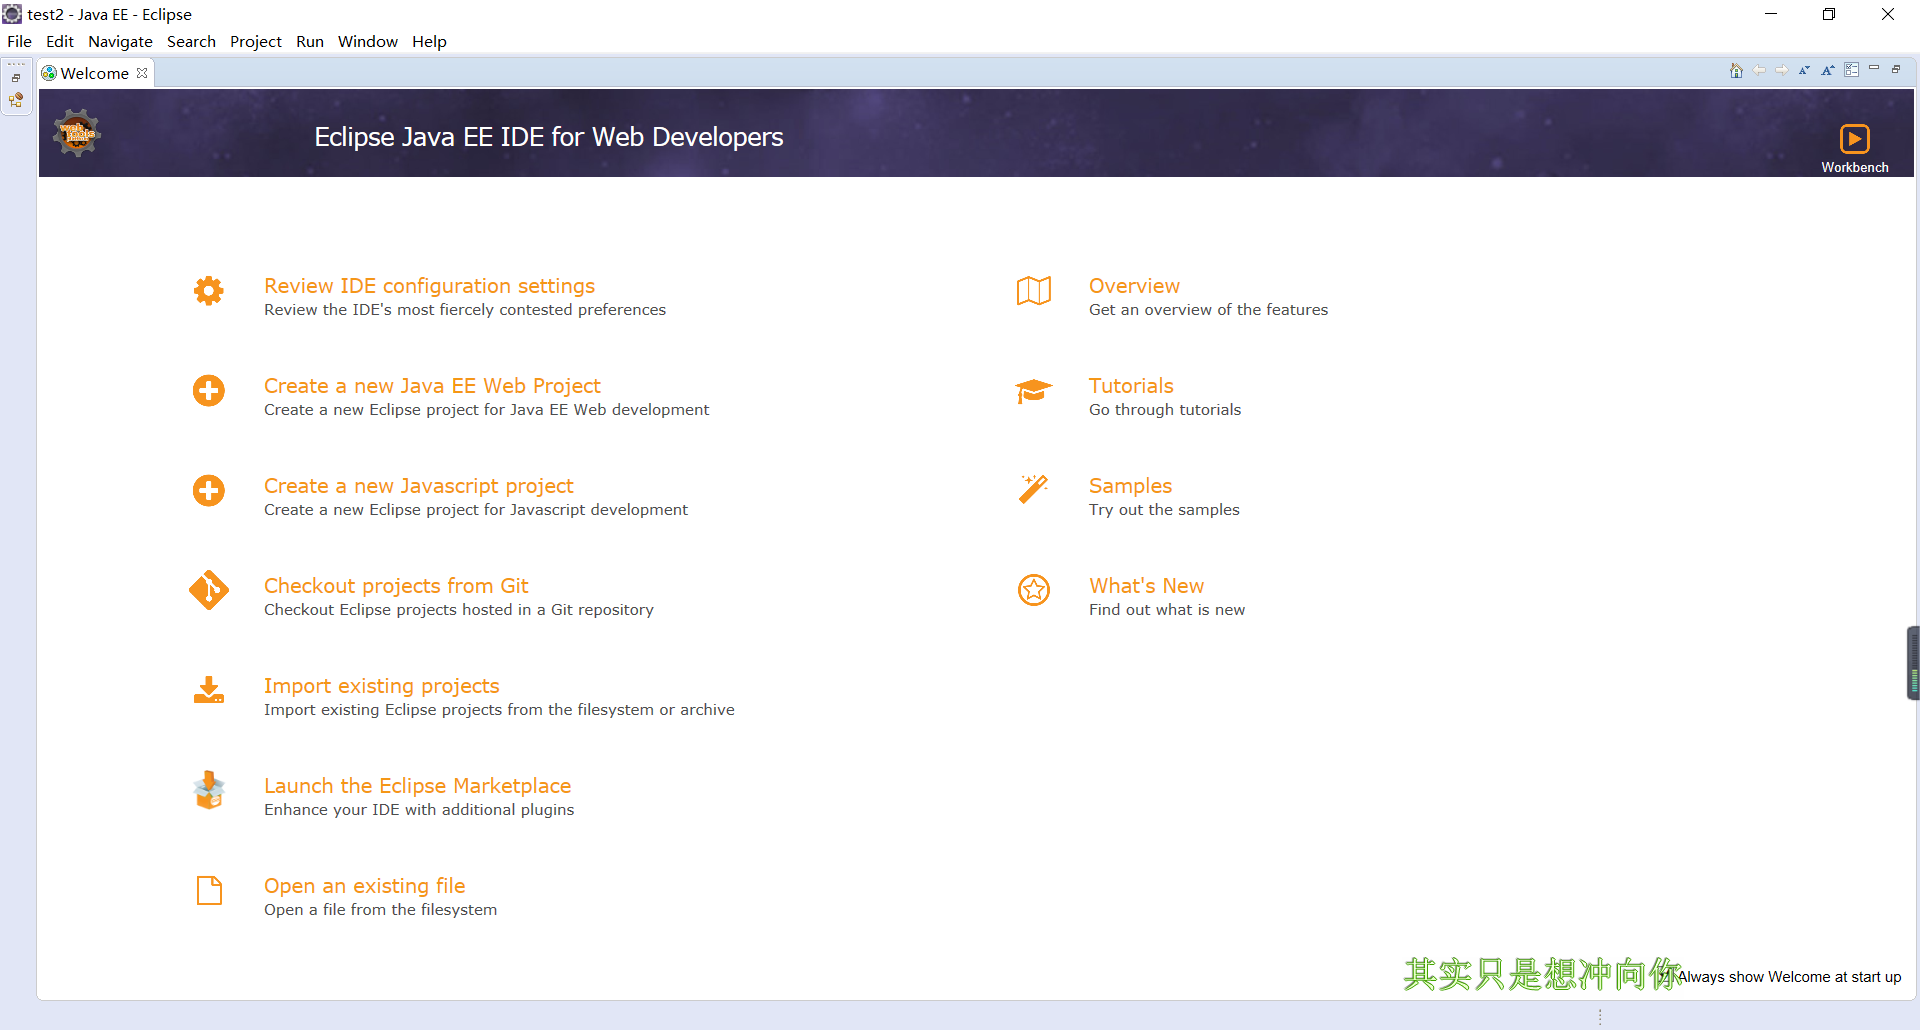Reduce font size with the small A icon

1805,70
